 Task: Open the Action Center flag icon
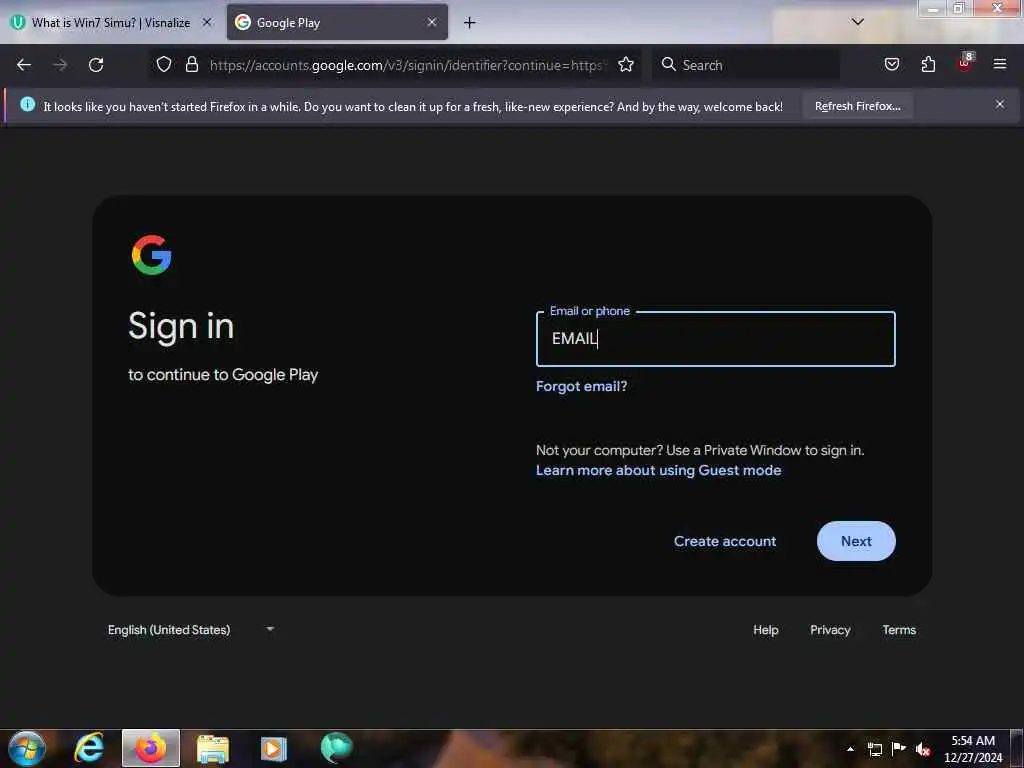[x=899, y=748]
